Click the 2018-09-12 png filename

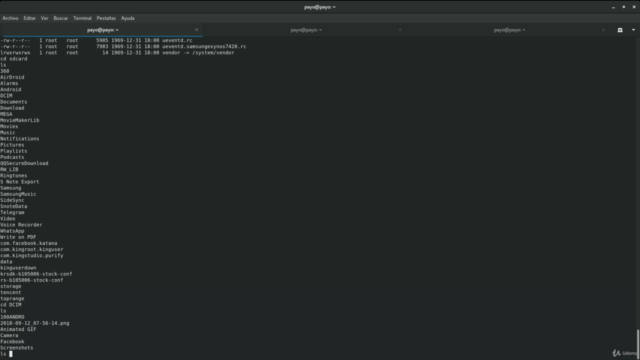(x=35, y=323)
